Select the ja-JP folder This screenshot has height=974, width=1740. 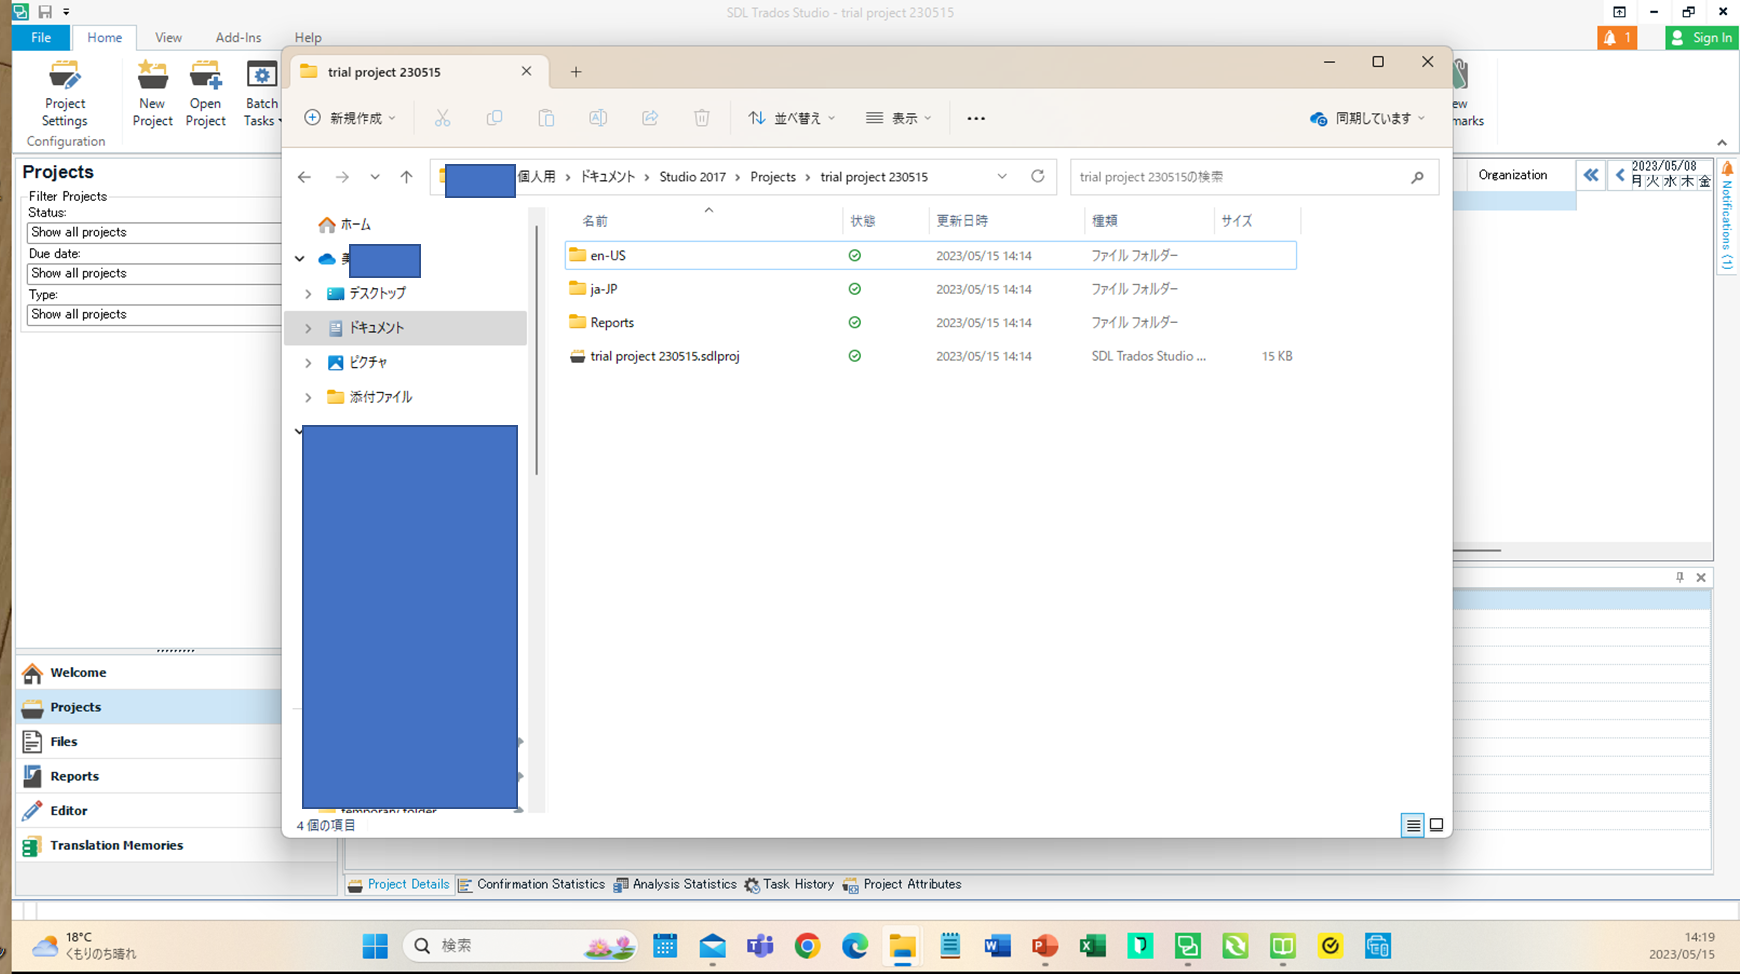[930, 289]
